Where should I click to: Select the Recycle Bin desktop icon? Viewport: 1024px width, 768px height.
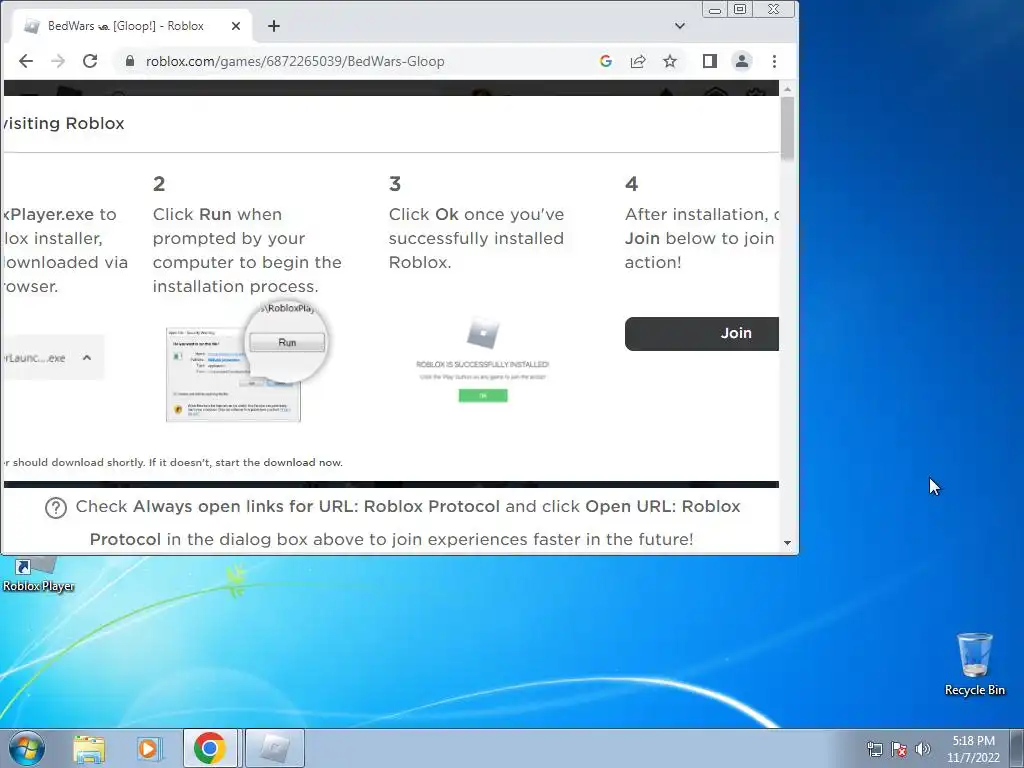[974, 664]
